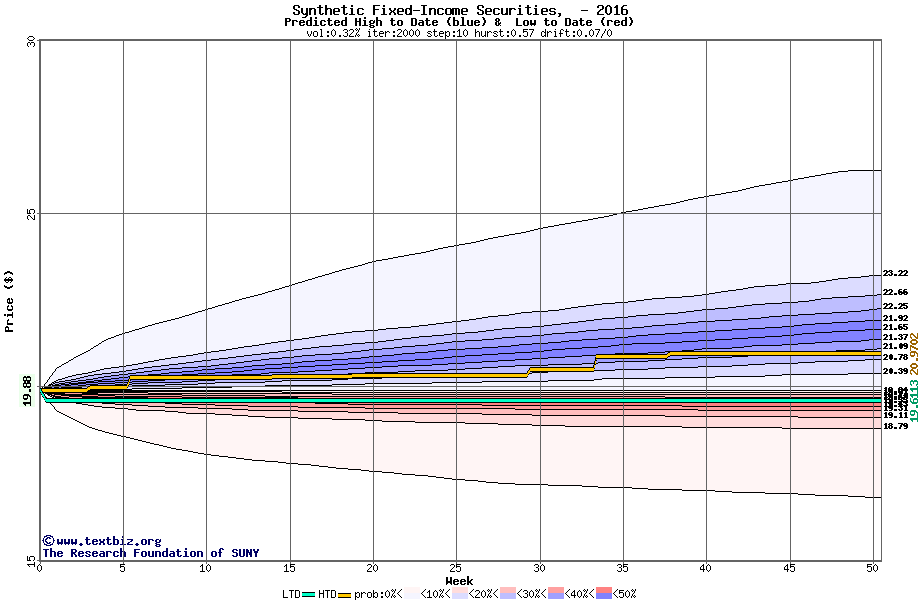
Task: Click The Research Foundation of SUNY text
Action: click(x=150, y=553)
